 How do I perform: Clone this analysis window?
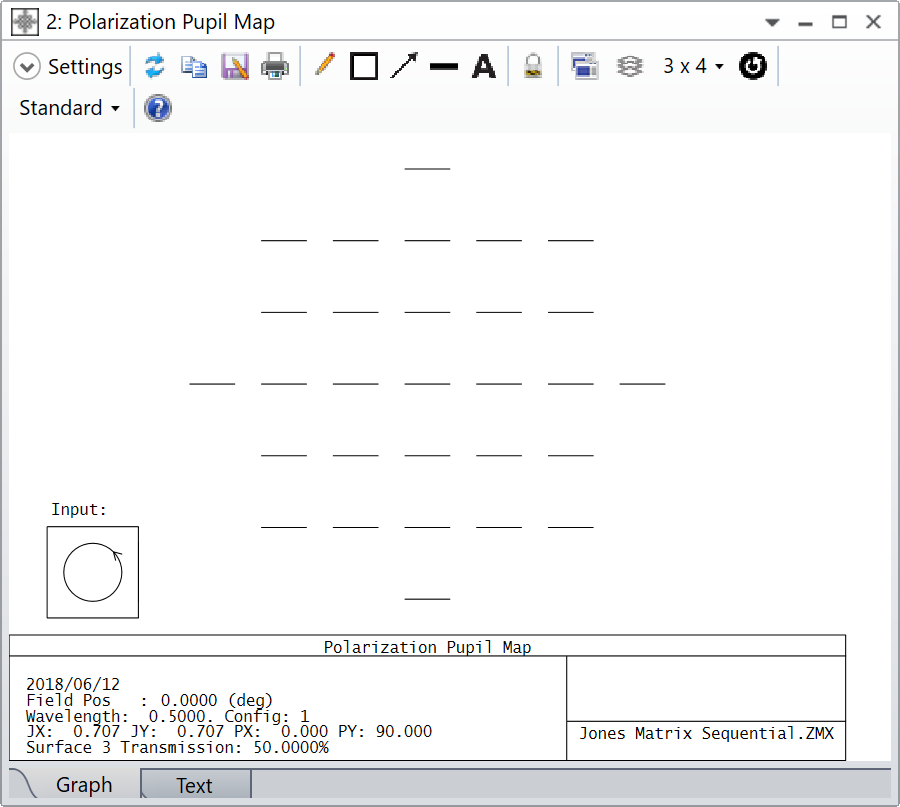(585, 66)
